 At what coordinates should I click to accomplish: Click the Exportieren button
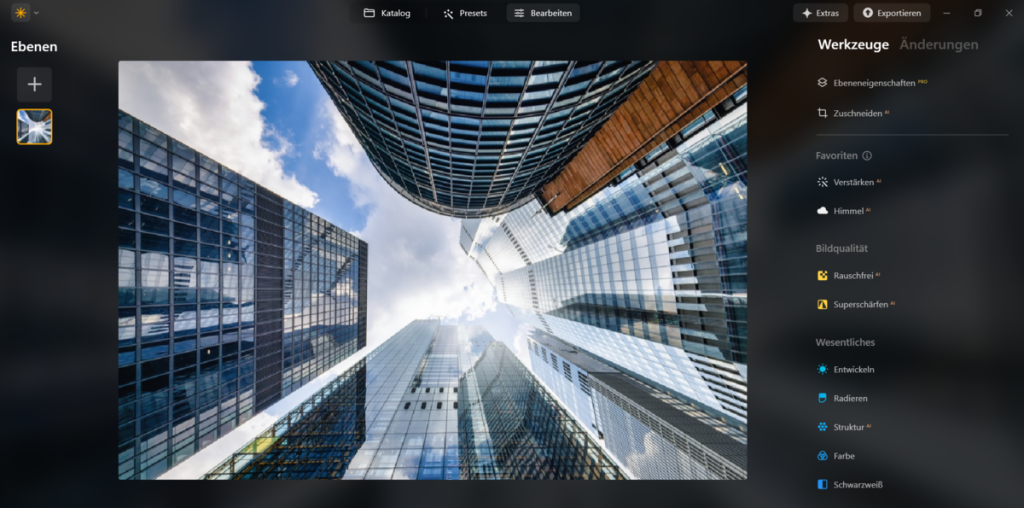(891, 13)
